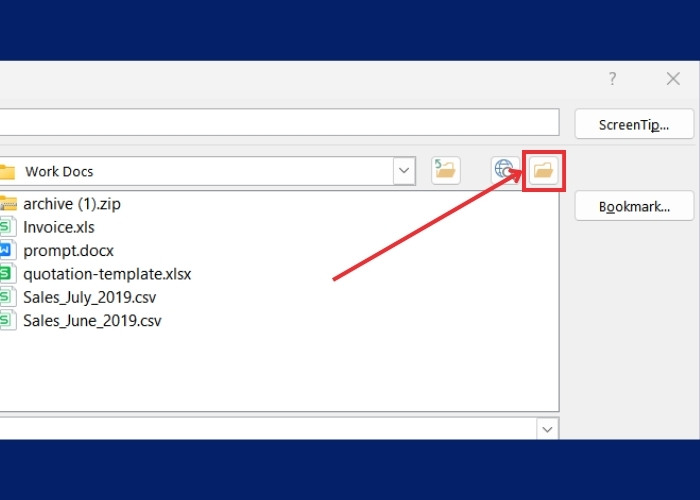
Task: Click the Up One Folder icon
Action: click(446, 171)
